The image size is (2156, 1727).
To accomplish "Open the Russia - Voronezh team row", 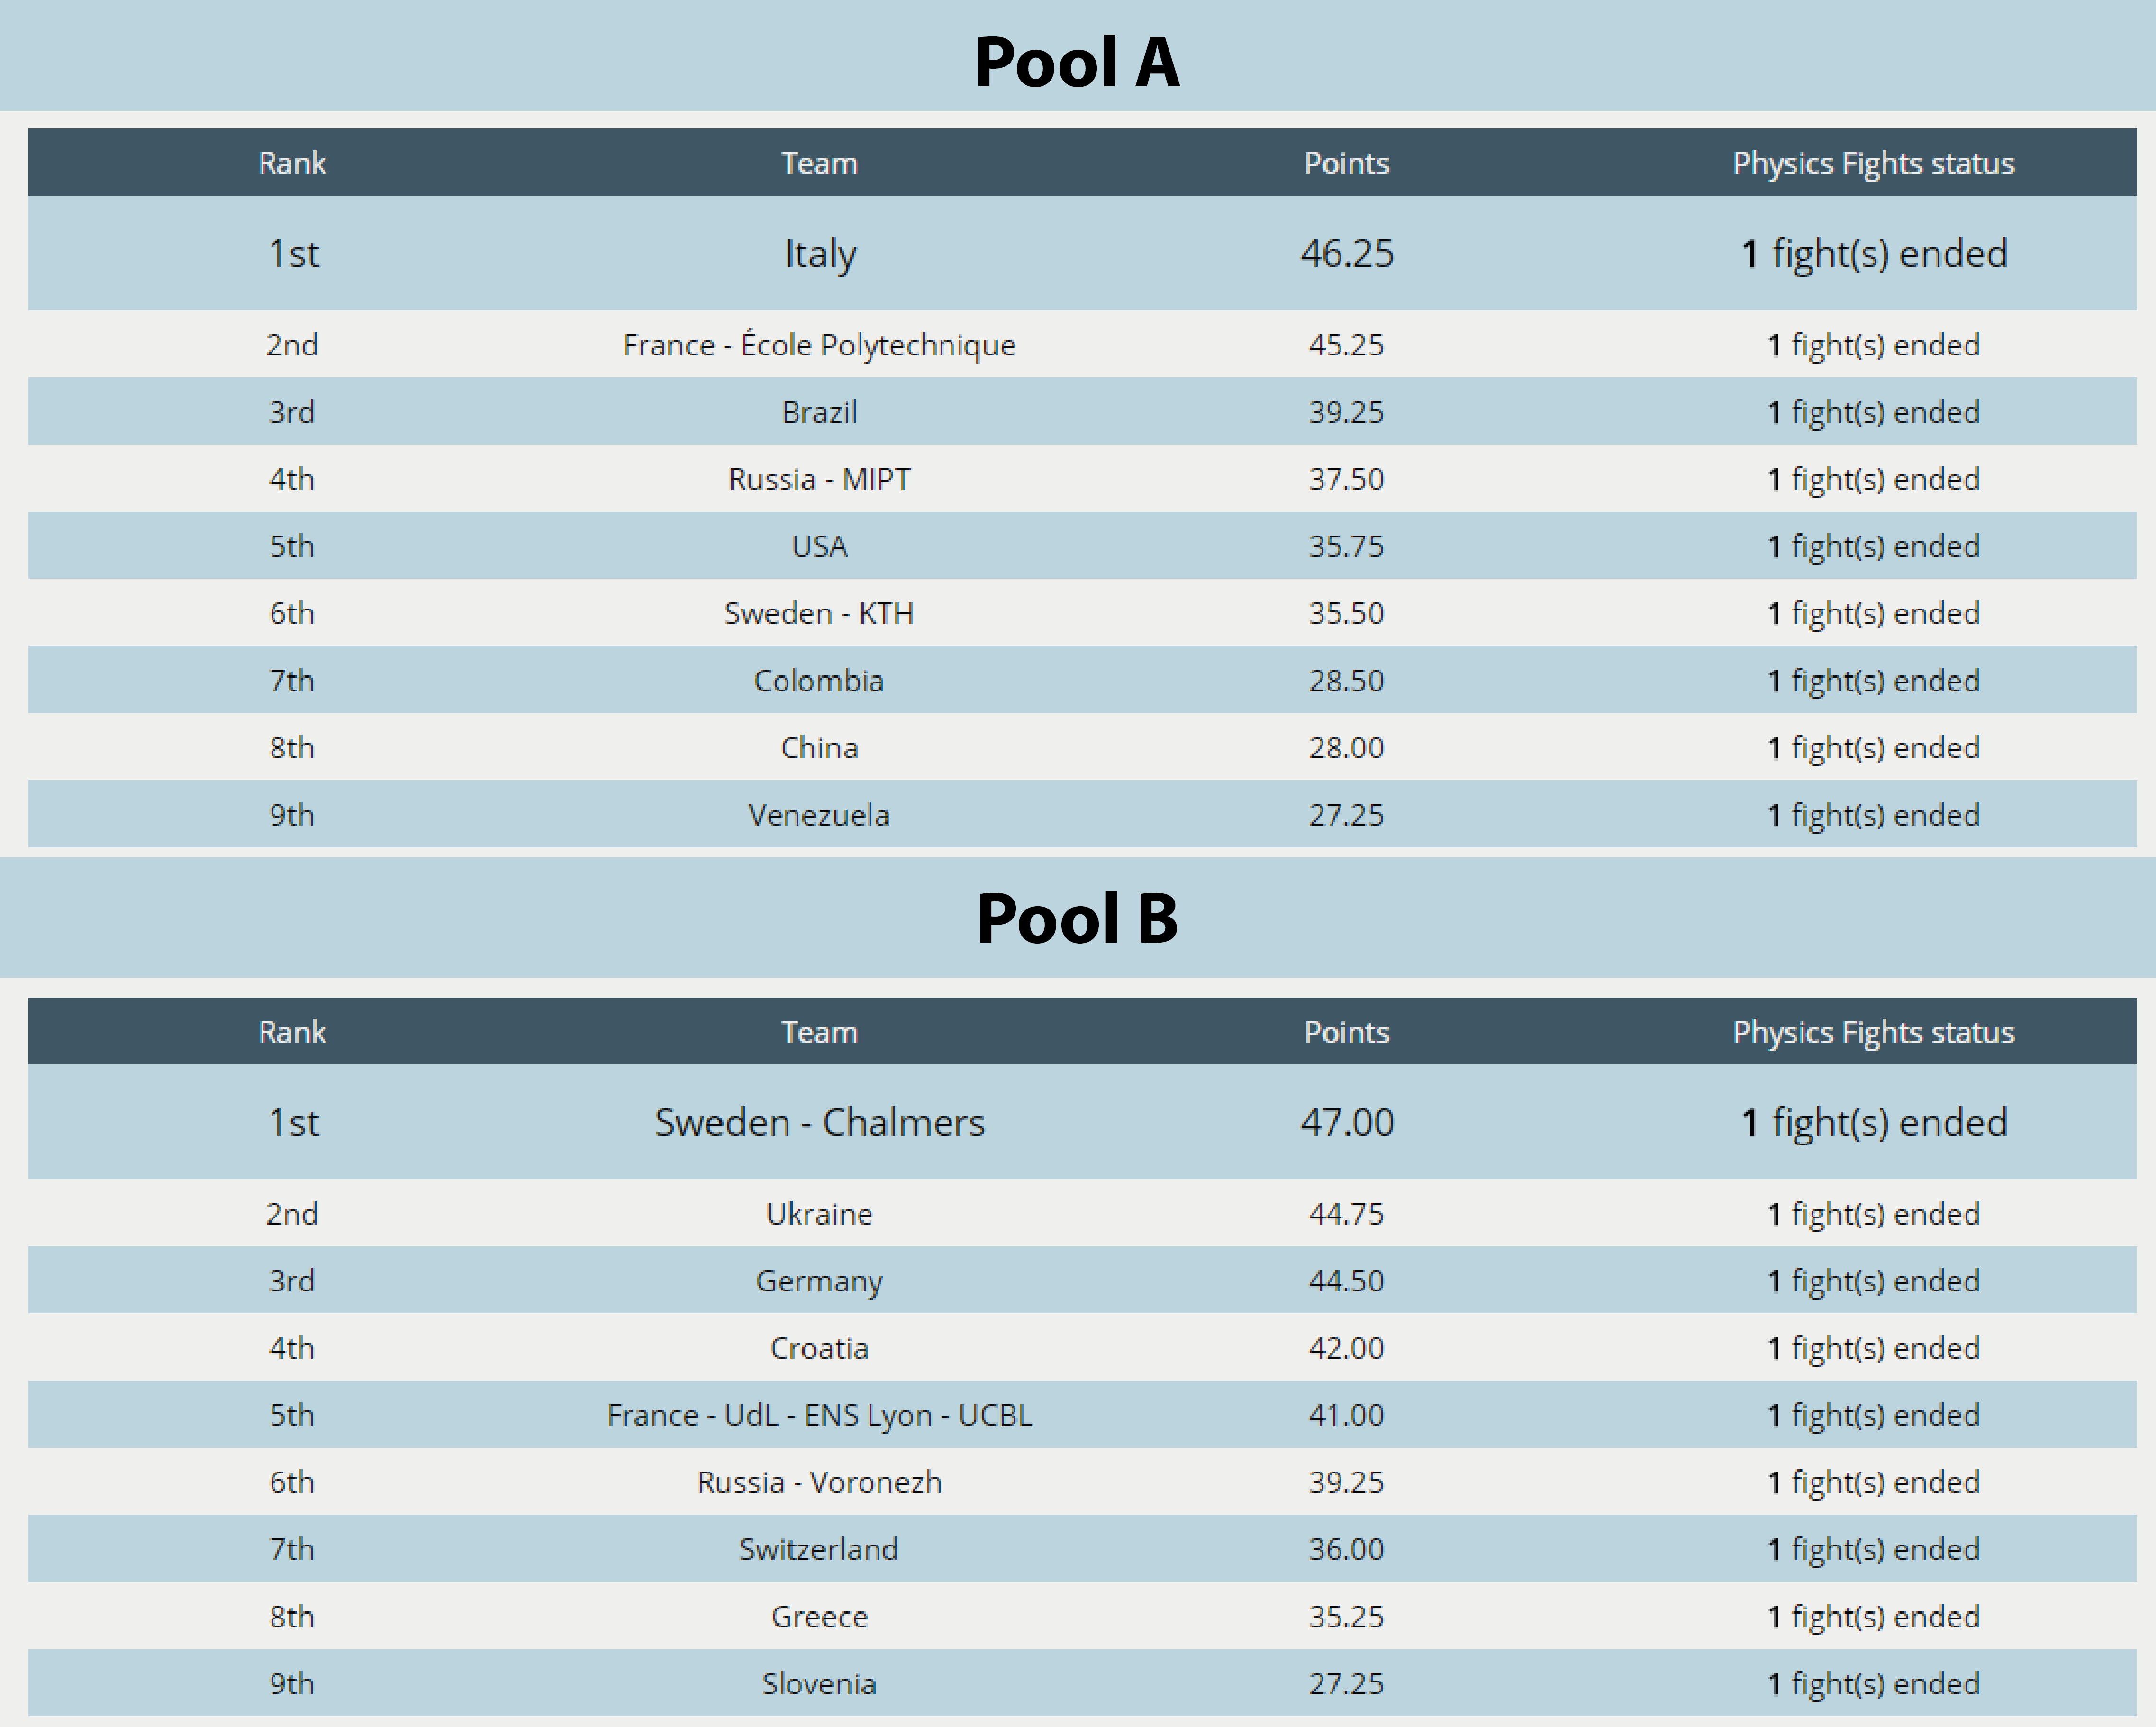I will click(x=819, y=1482).
